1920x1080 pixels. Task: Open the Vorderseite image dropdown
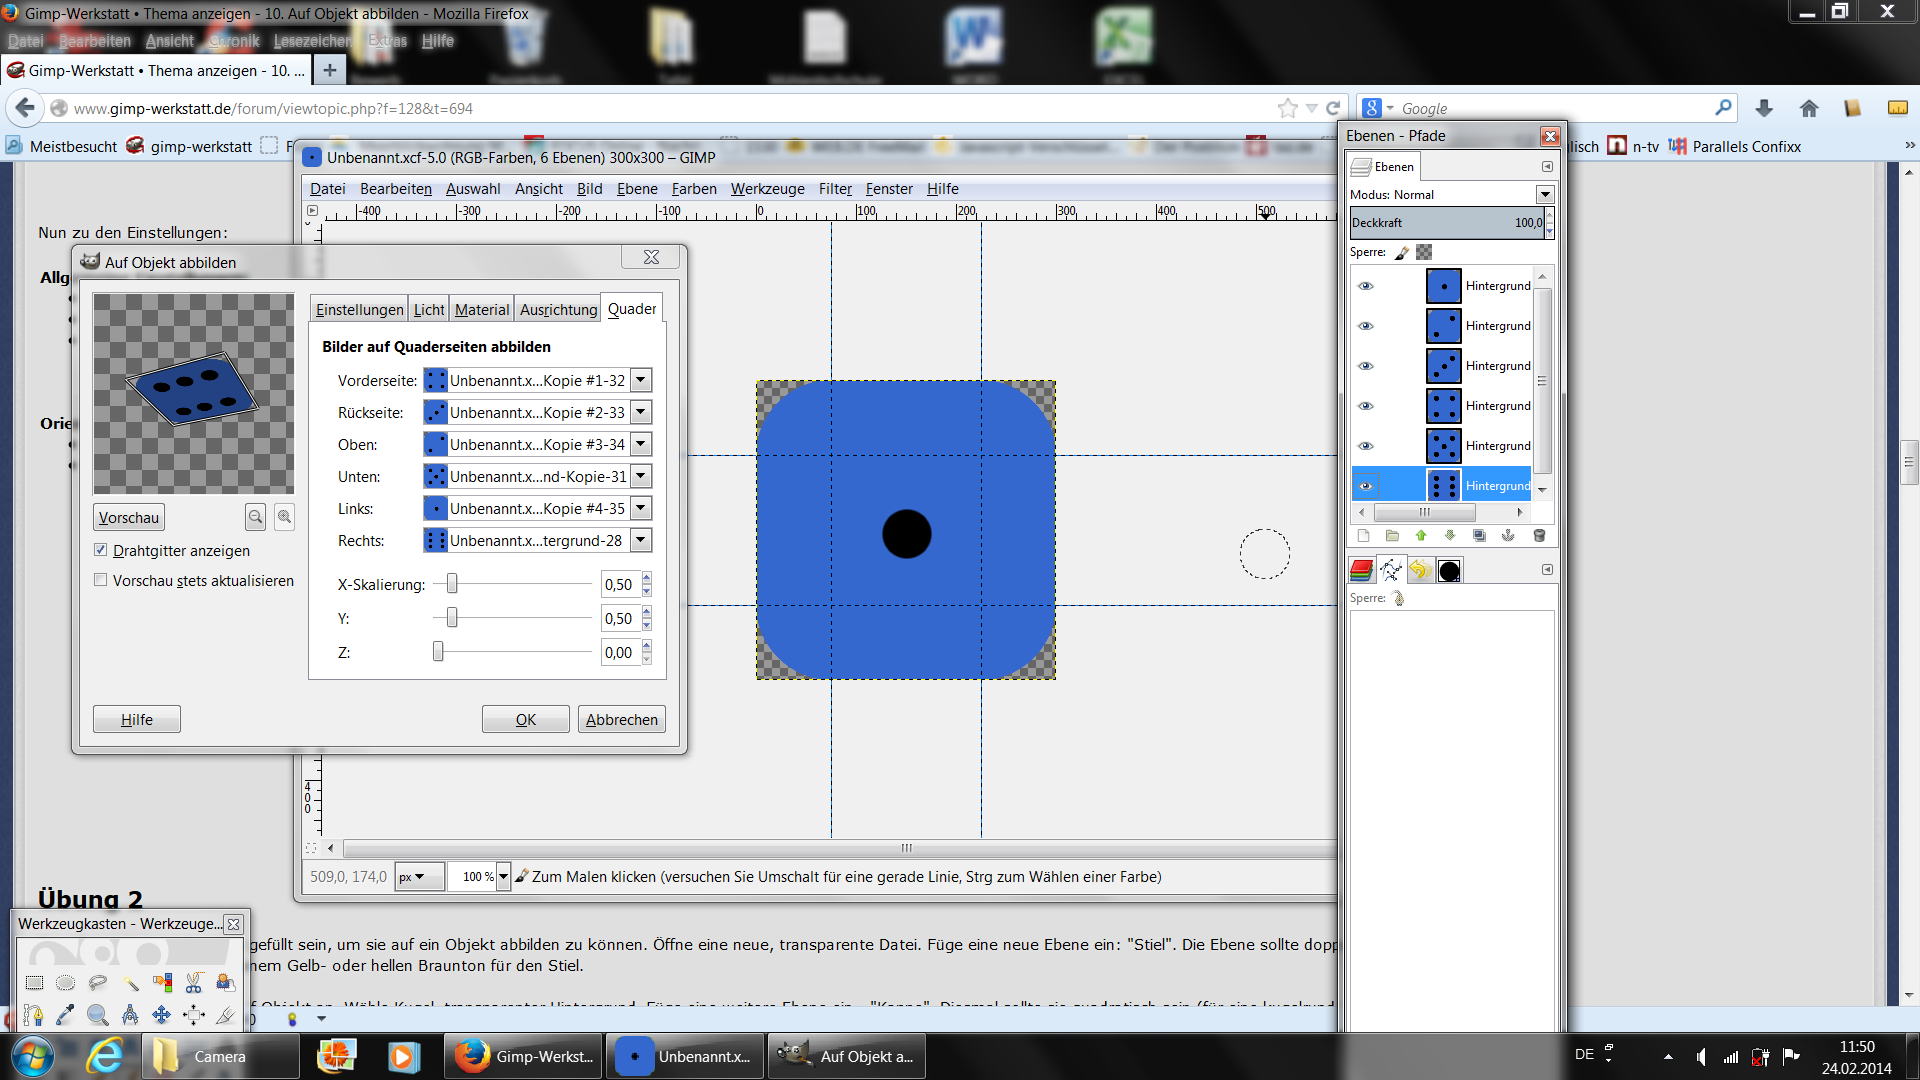coord(642,381)
